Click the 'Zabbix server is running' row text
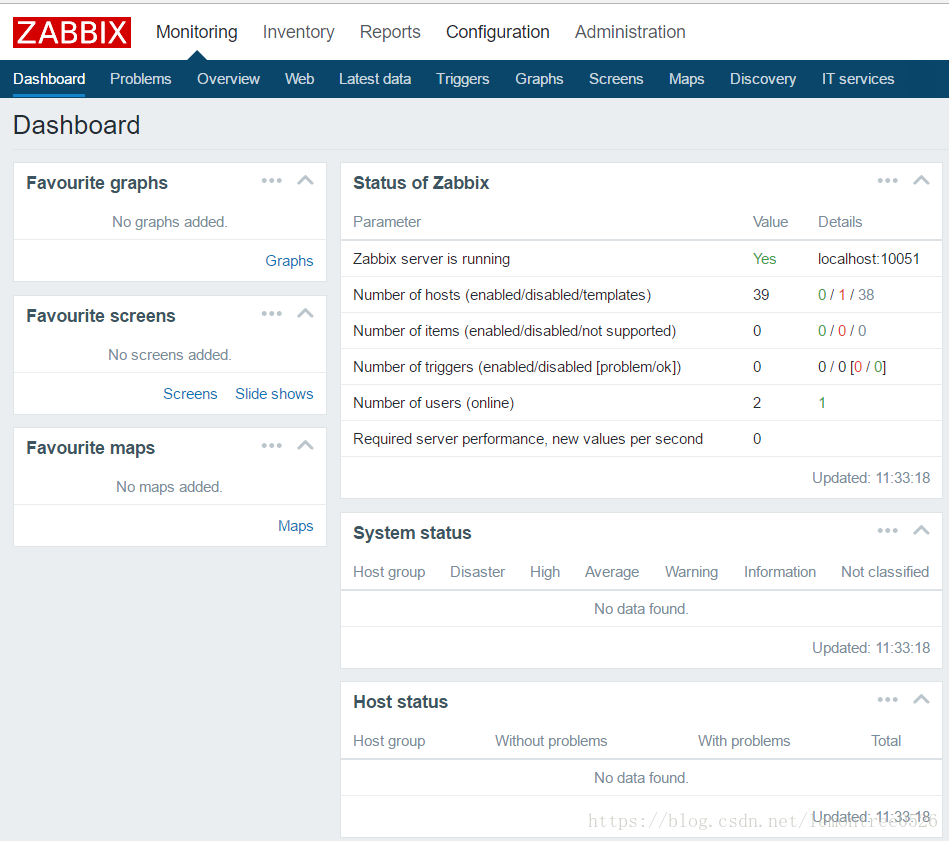This screenshot has width=949, height=841. [x=432, y=259]
